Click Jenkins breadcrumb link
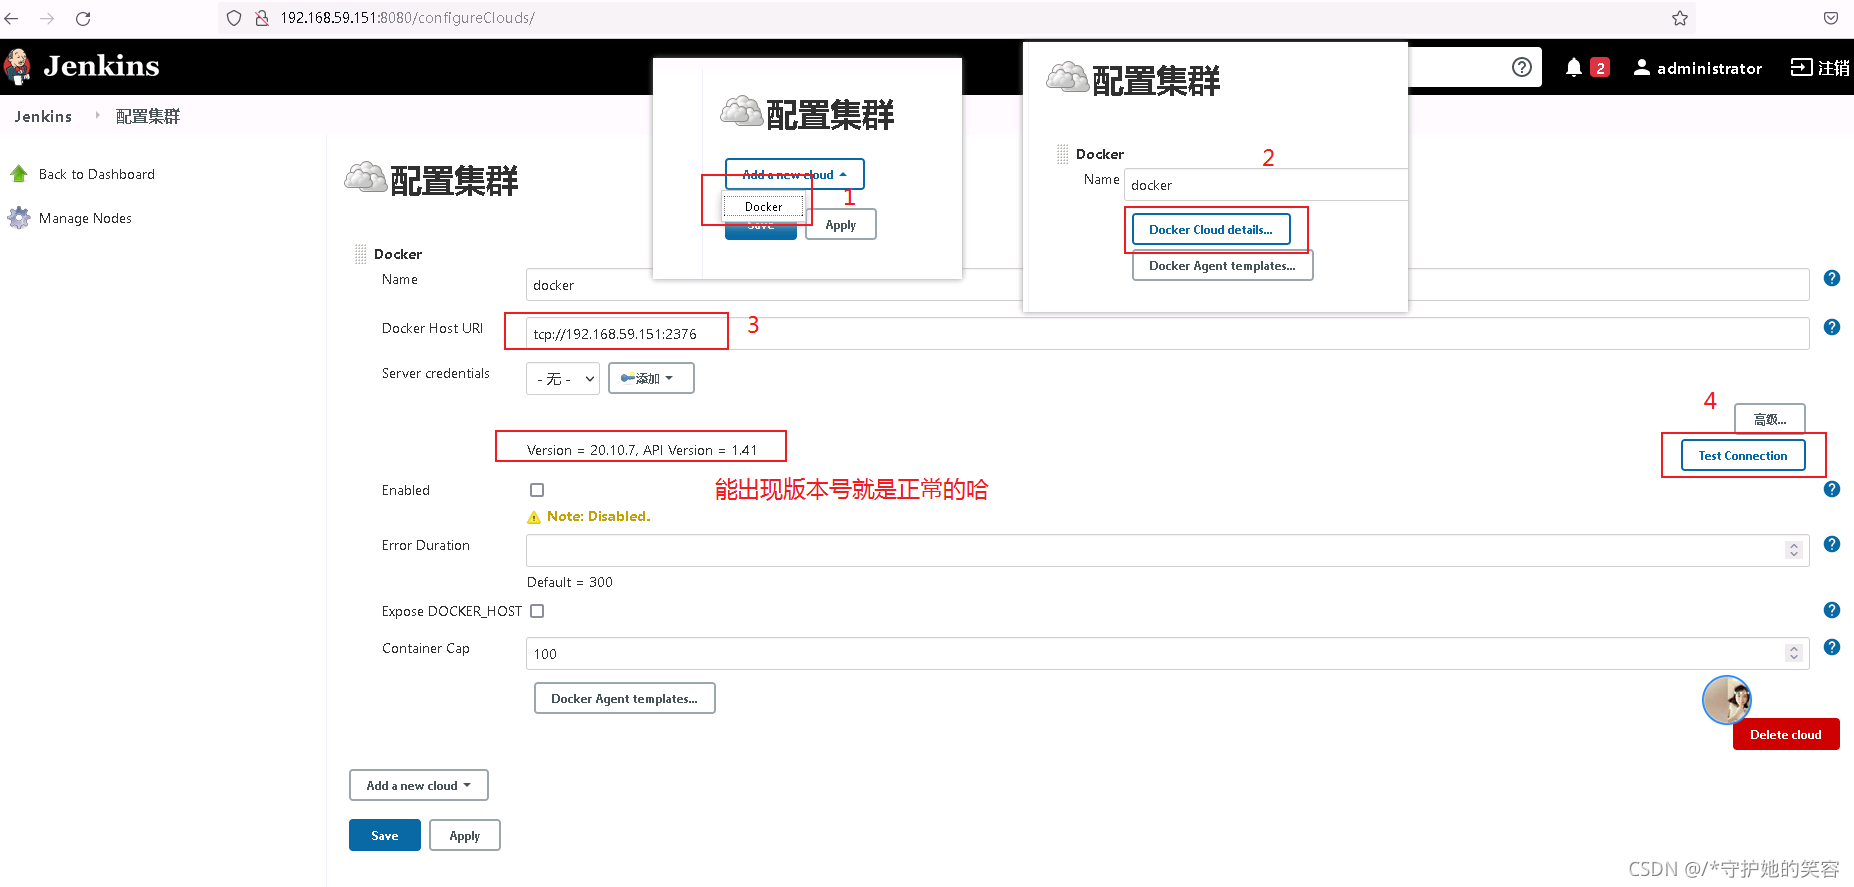The width and height of the screenshot is (1854, 887). click(x=43, y=116)
